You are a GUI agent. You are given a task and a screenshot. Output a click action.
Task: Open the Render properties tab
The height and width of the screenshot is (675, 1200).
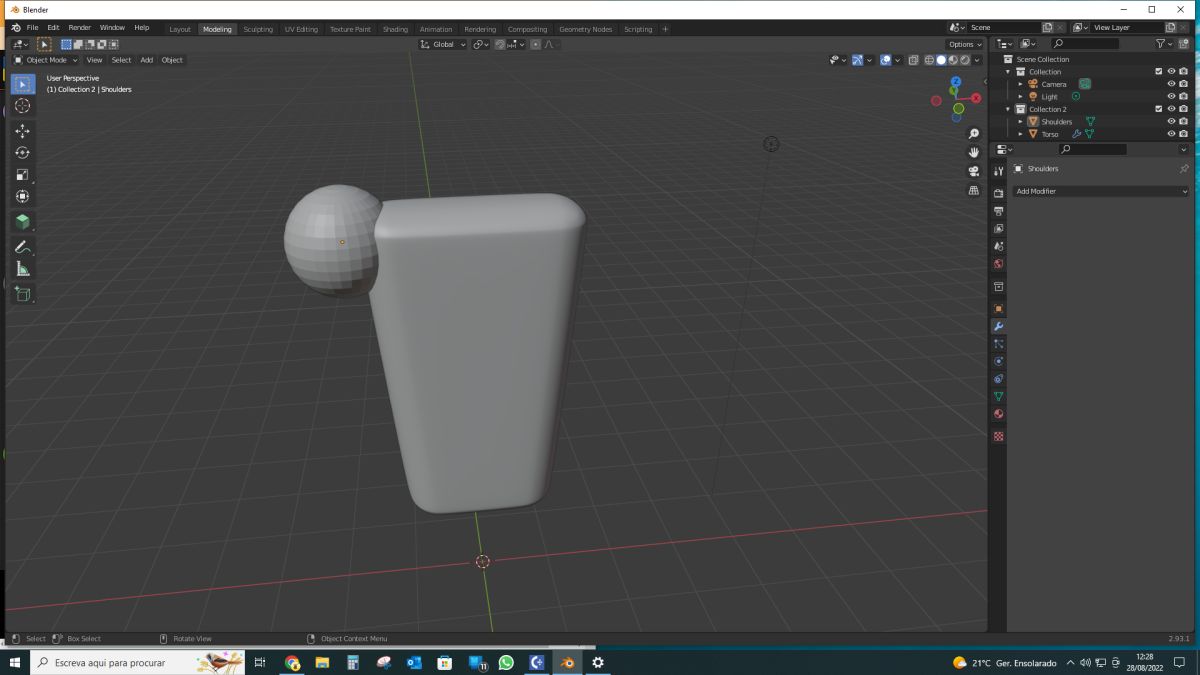point(998,193)
